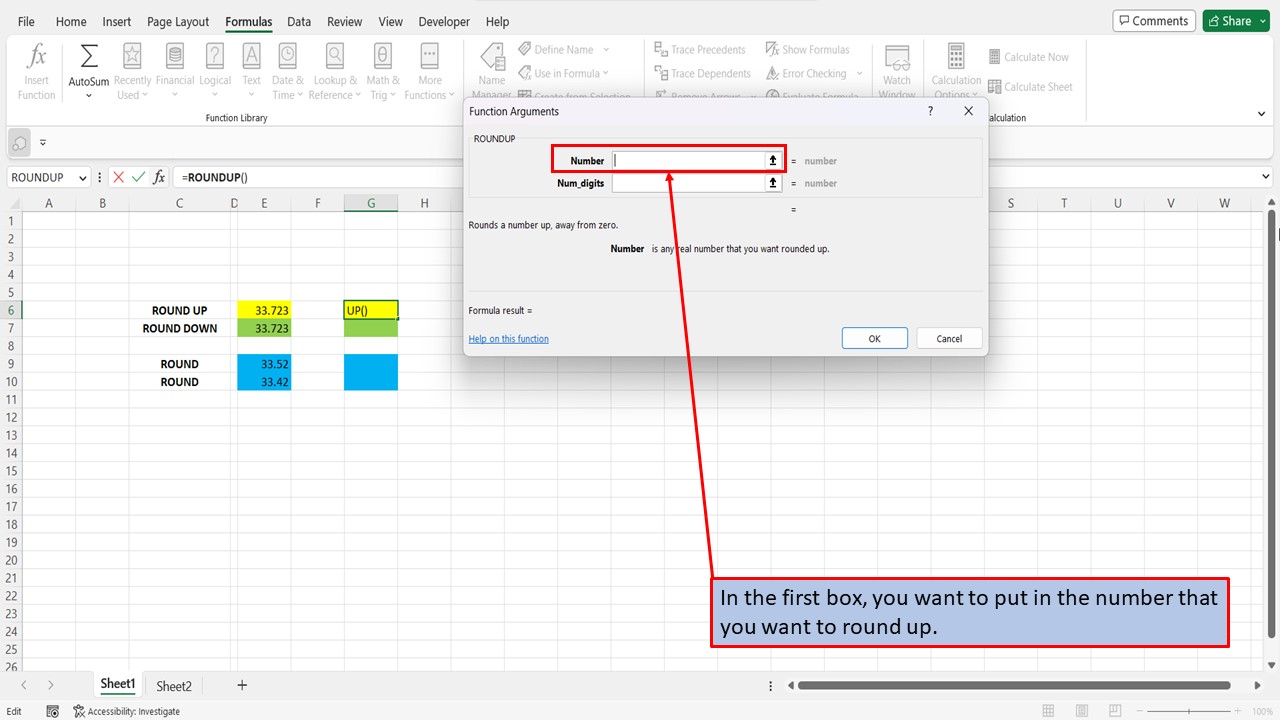Screen dimensions: 1280x720
Task: Click the Insert Function icon
Action: 36,68
